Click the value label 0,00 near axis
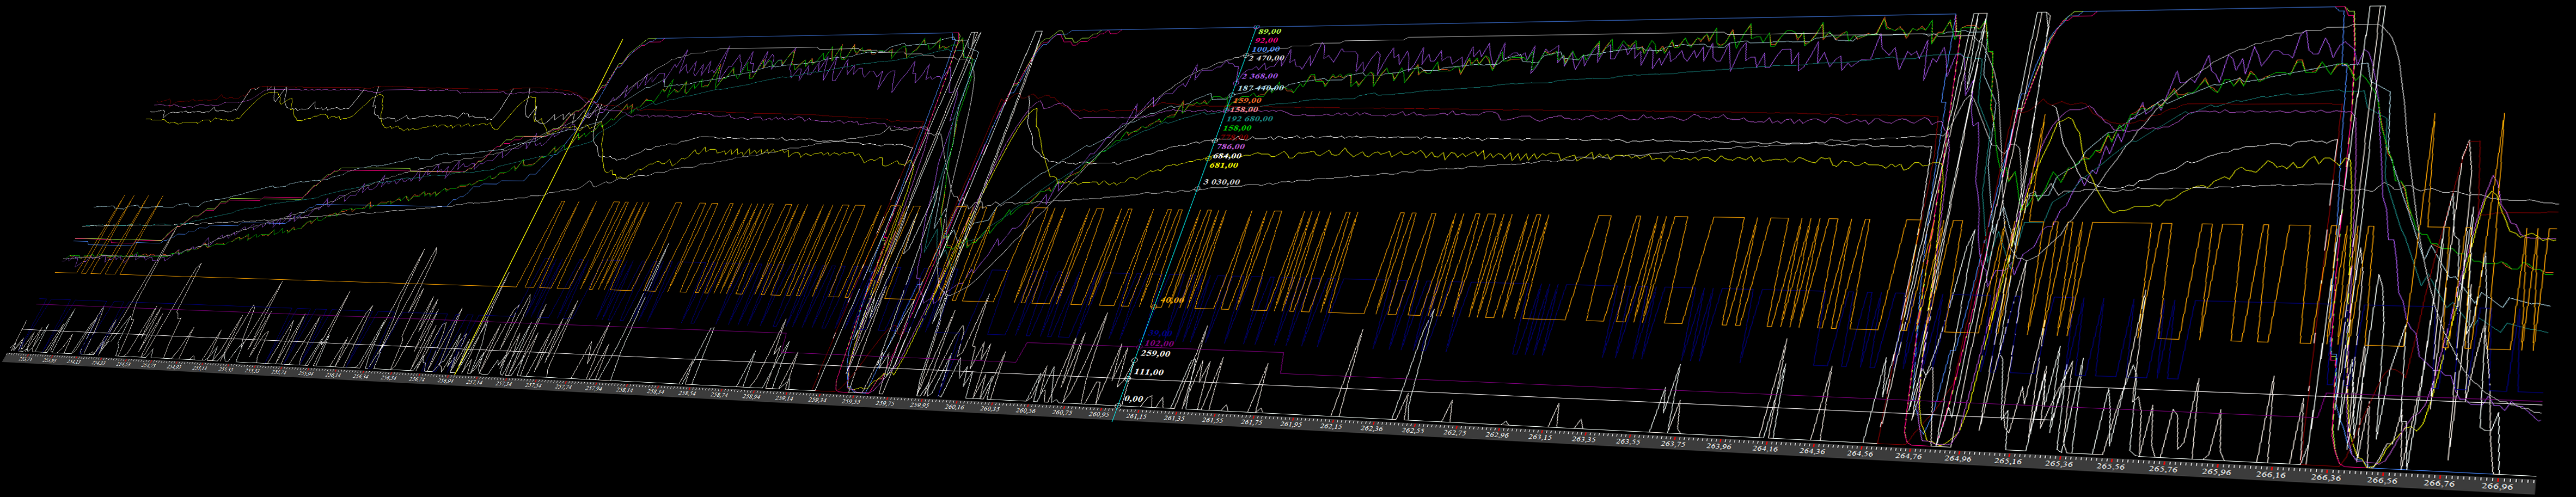The image size is (2576, 497). tap(1134, 399)
